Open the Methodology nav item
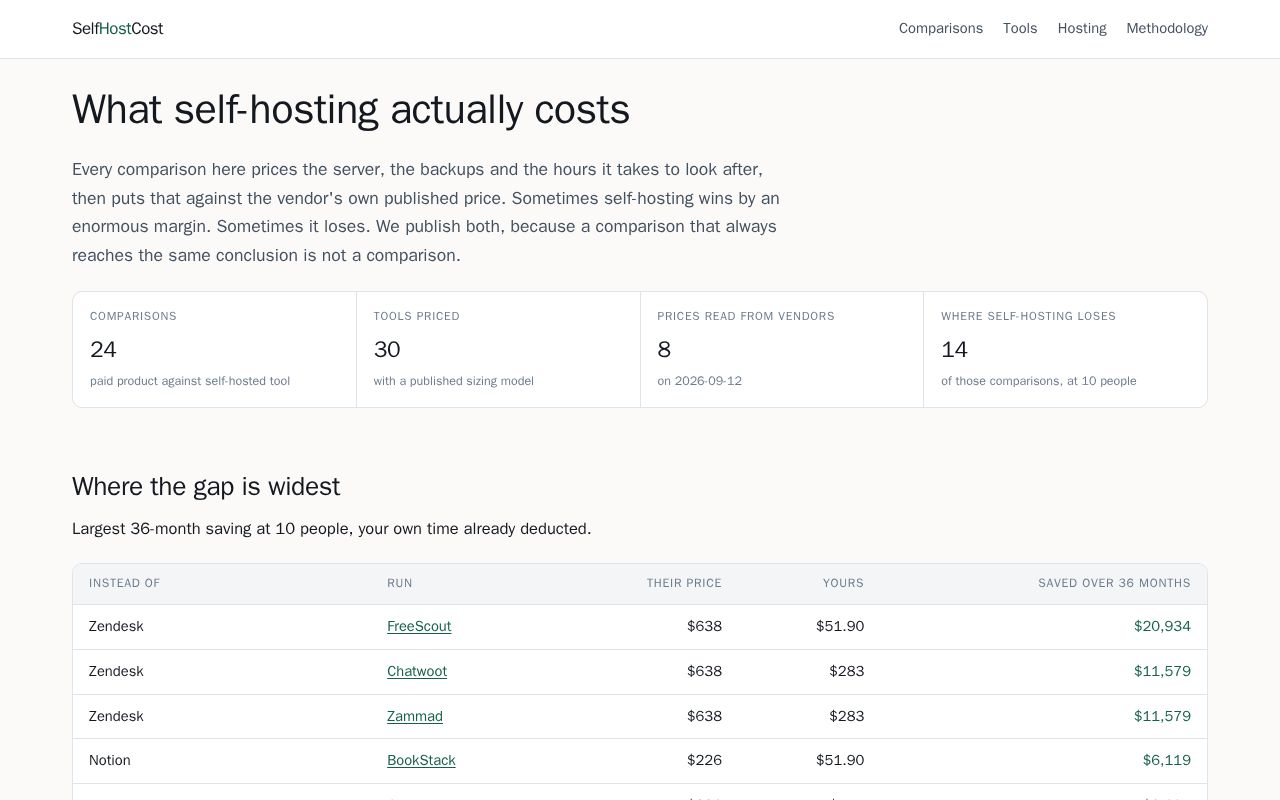The image size is (1280, 800). point(1167,28)
